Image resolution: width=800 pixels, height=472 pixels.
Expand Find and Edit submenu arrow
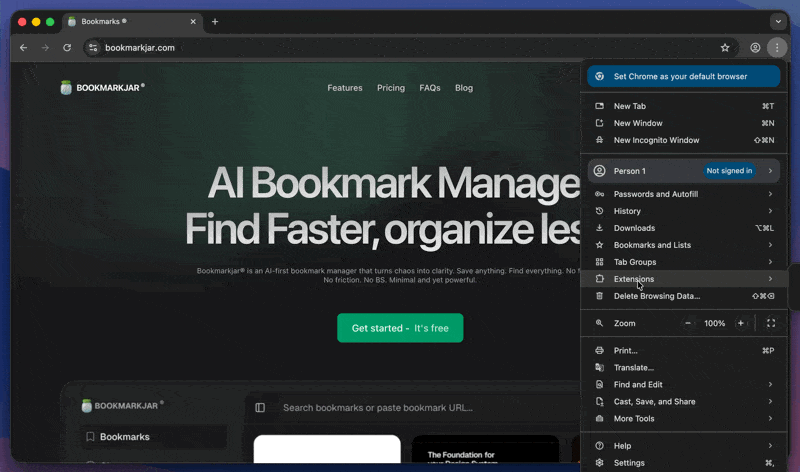pyautogui.click(x=770, y=384)
